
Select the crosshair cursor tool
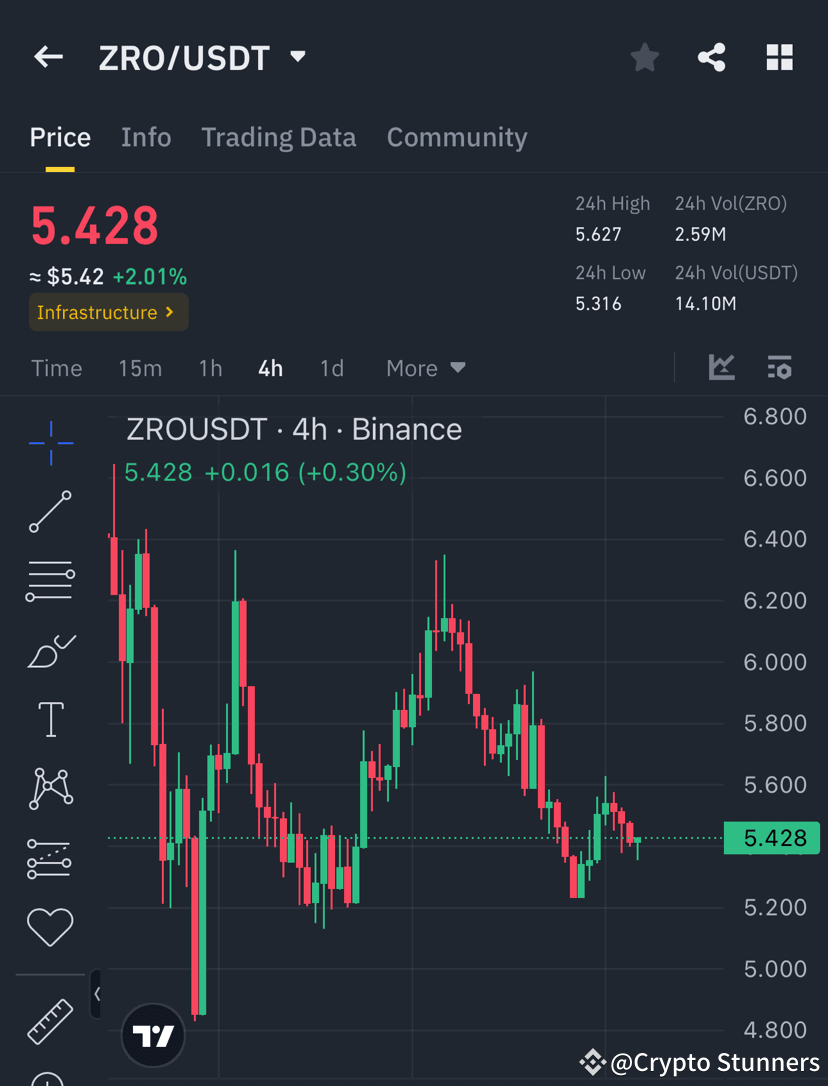click(x=50, y=443)
